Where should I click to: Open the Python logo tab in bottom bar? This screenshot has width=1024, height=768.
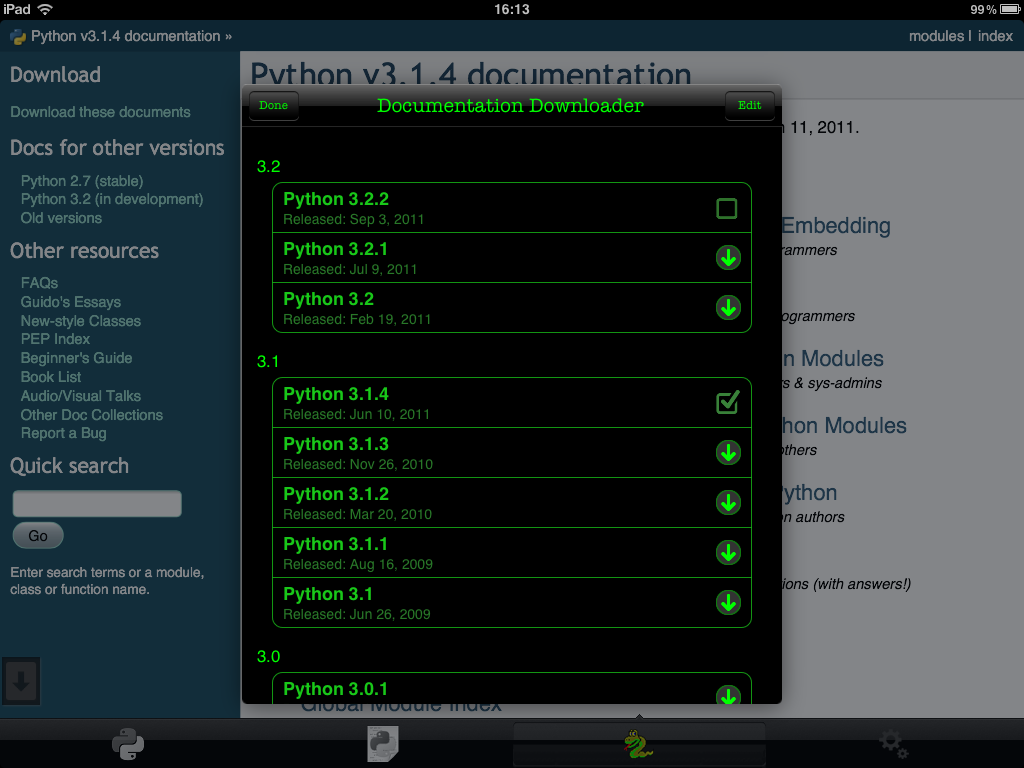pos(128,744)
